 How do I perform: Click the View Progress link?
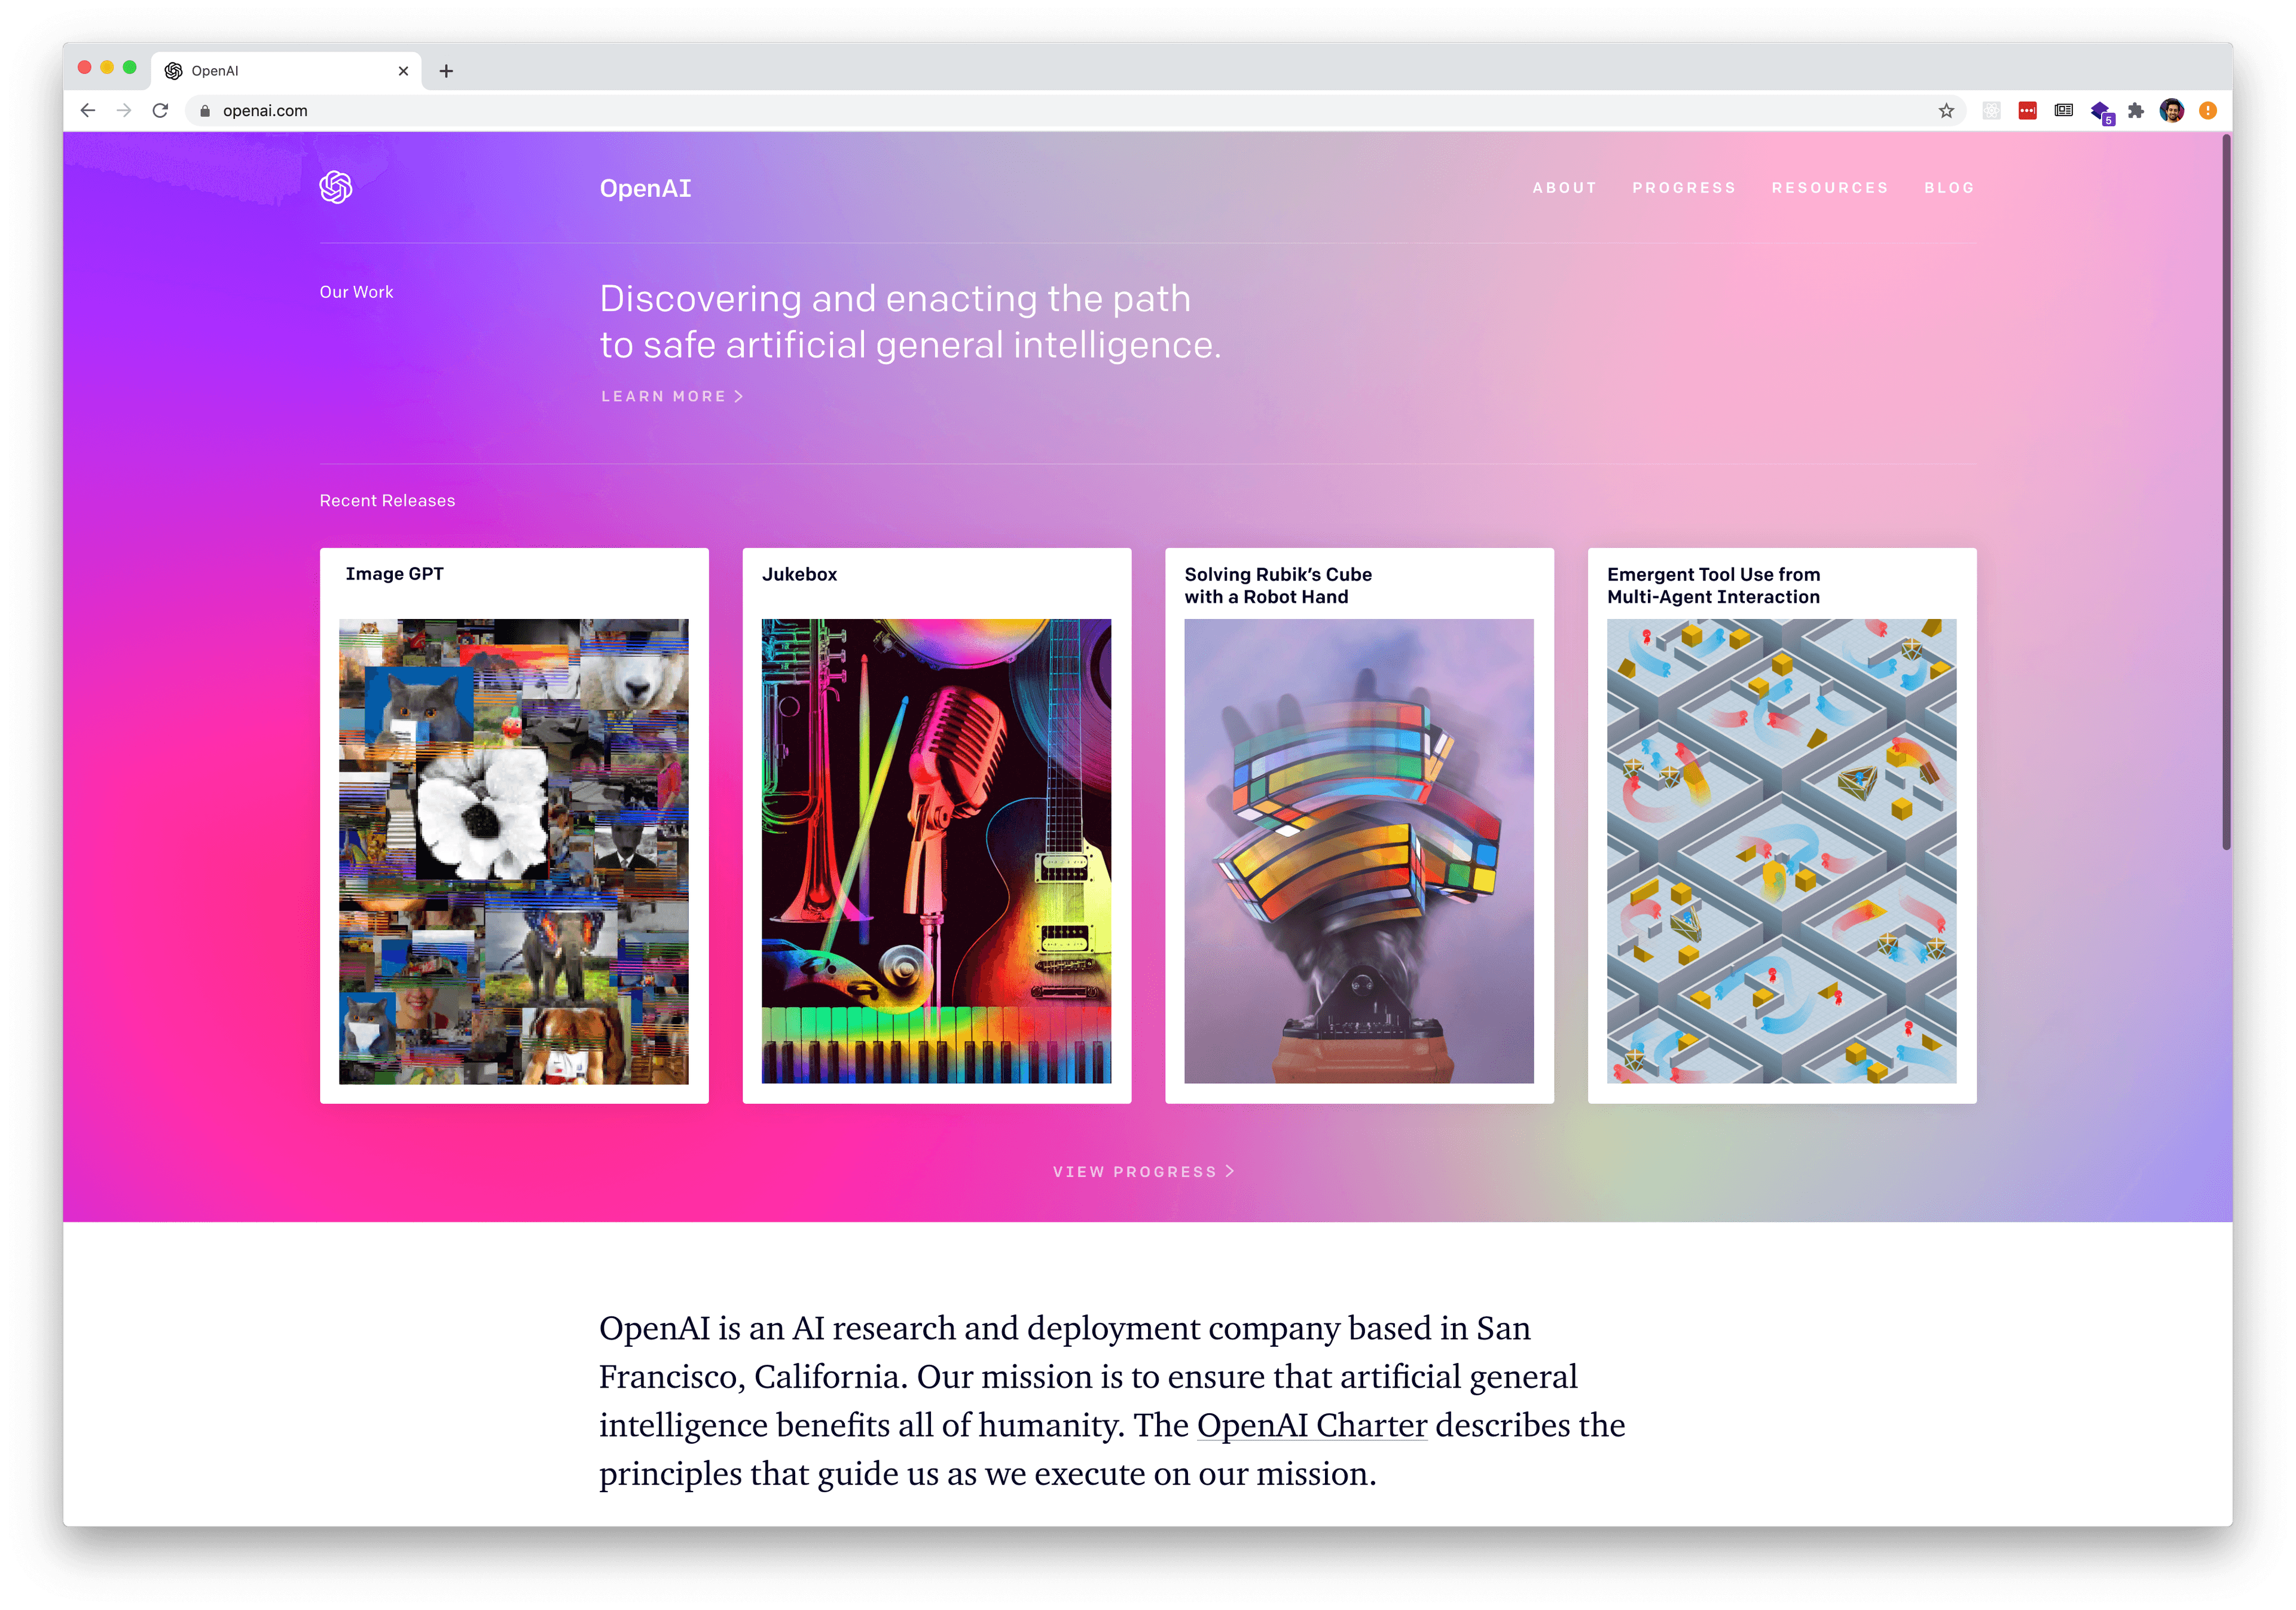[x=1143, y=1172]
